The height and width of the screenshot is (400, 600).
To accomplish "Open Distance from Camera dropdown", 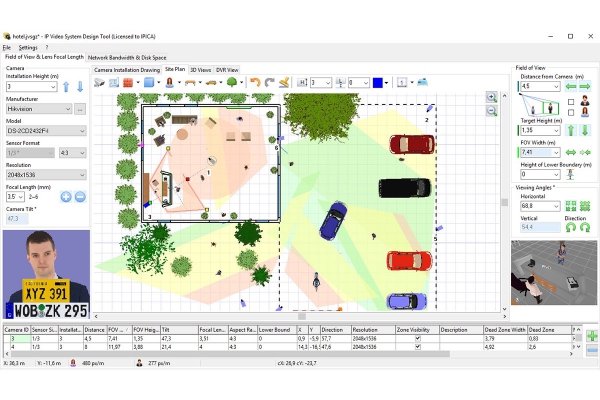I will [556, 87].
